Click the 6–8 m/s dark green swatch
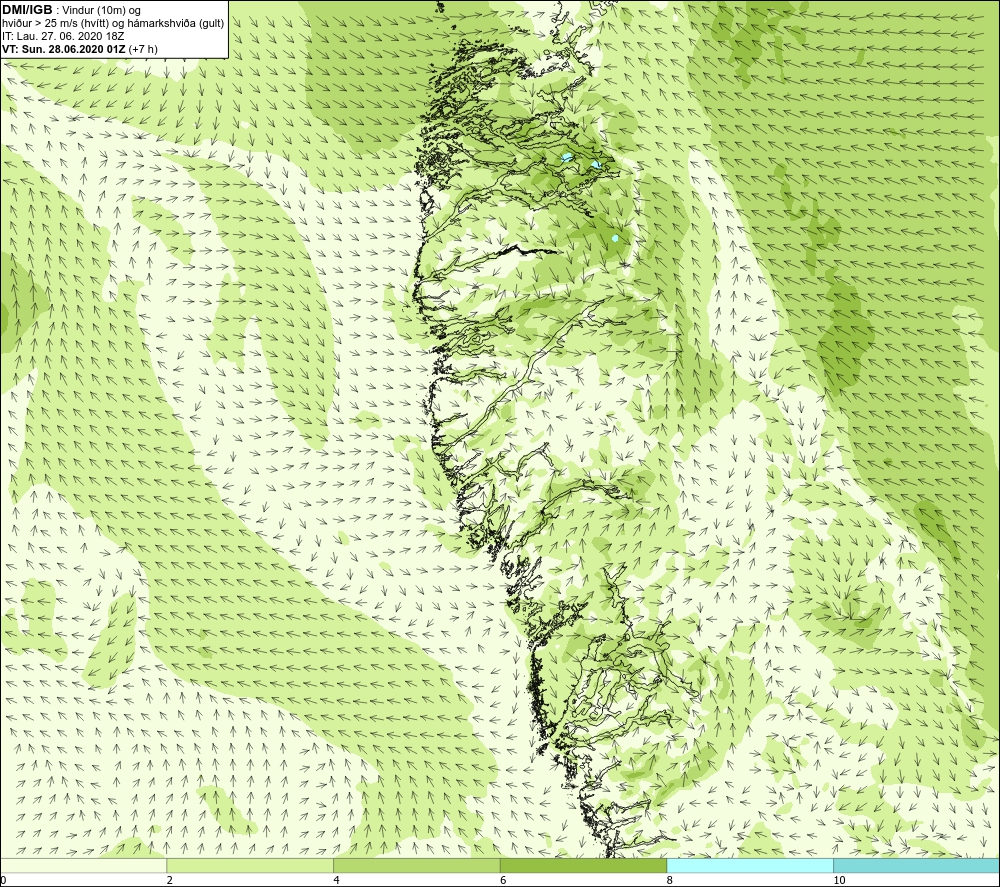 click(583, 865)
